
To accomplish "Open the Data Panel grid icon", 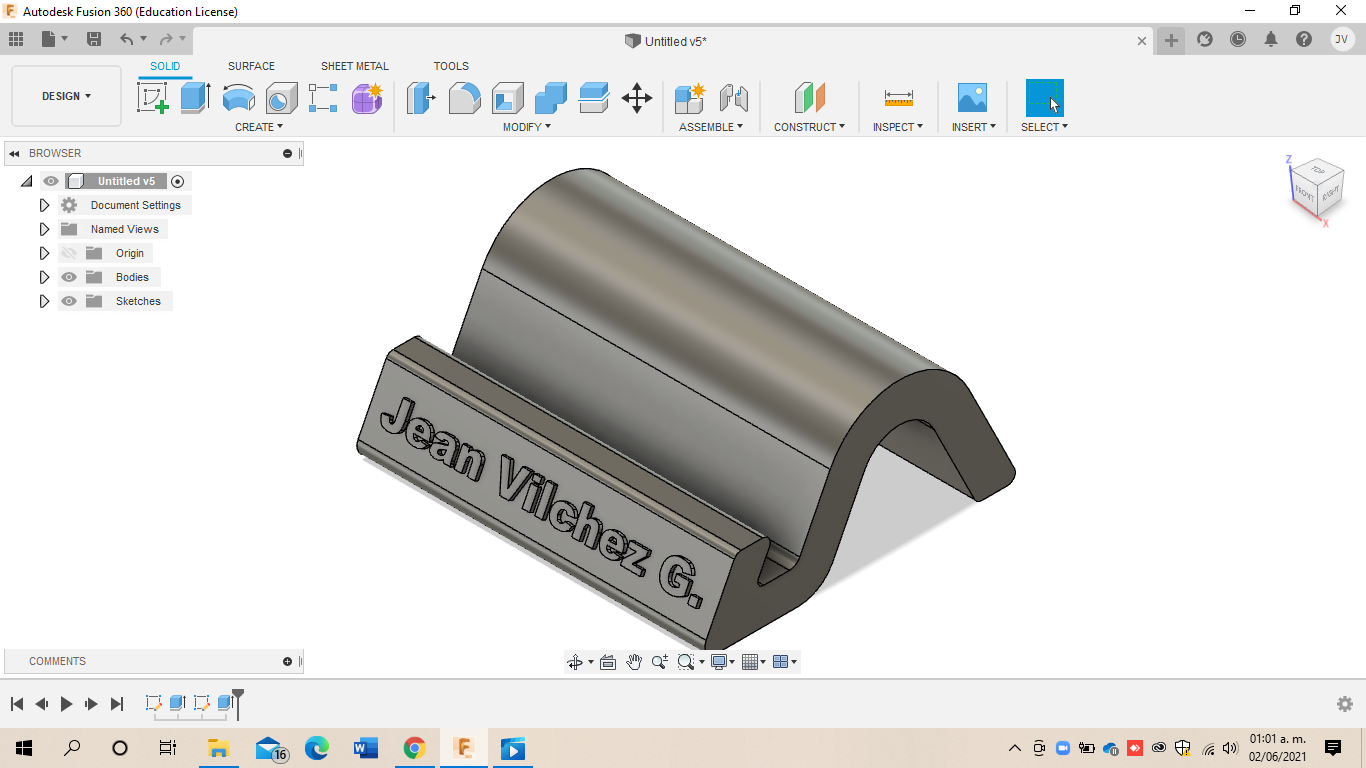I will [16, 39].
